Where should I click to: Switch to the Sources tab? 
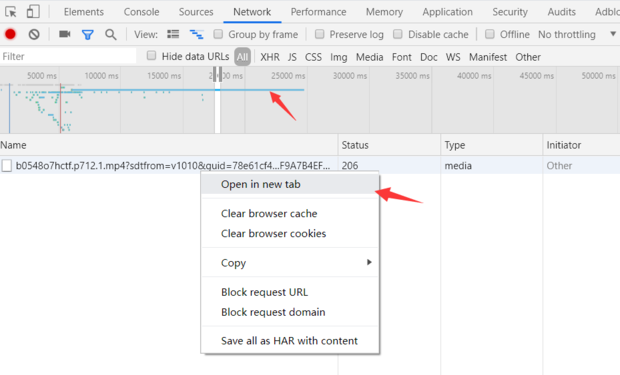tap(196, 12)
